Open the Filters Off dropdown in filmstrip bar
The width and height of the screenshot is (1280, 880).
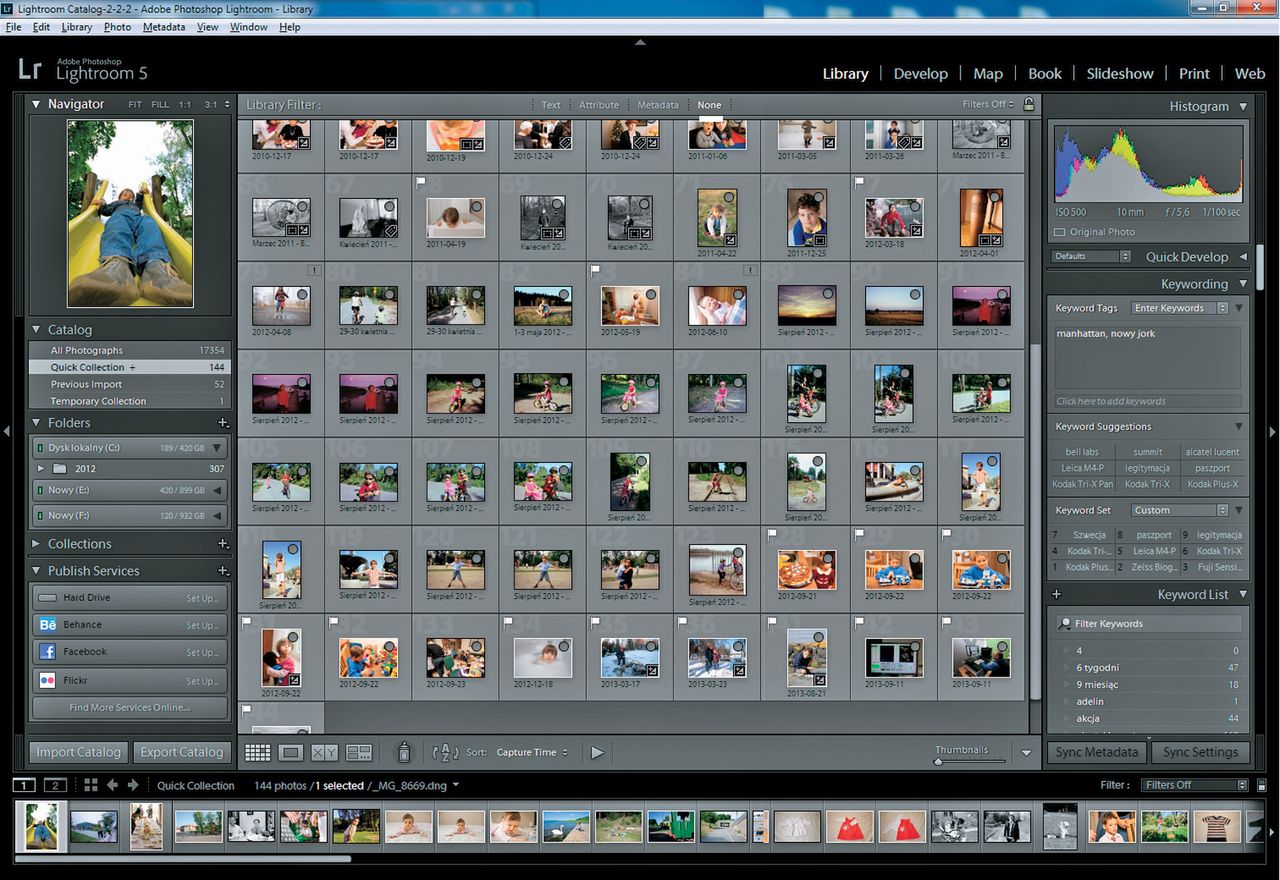pos(1195,785)
